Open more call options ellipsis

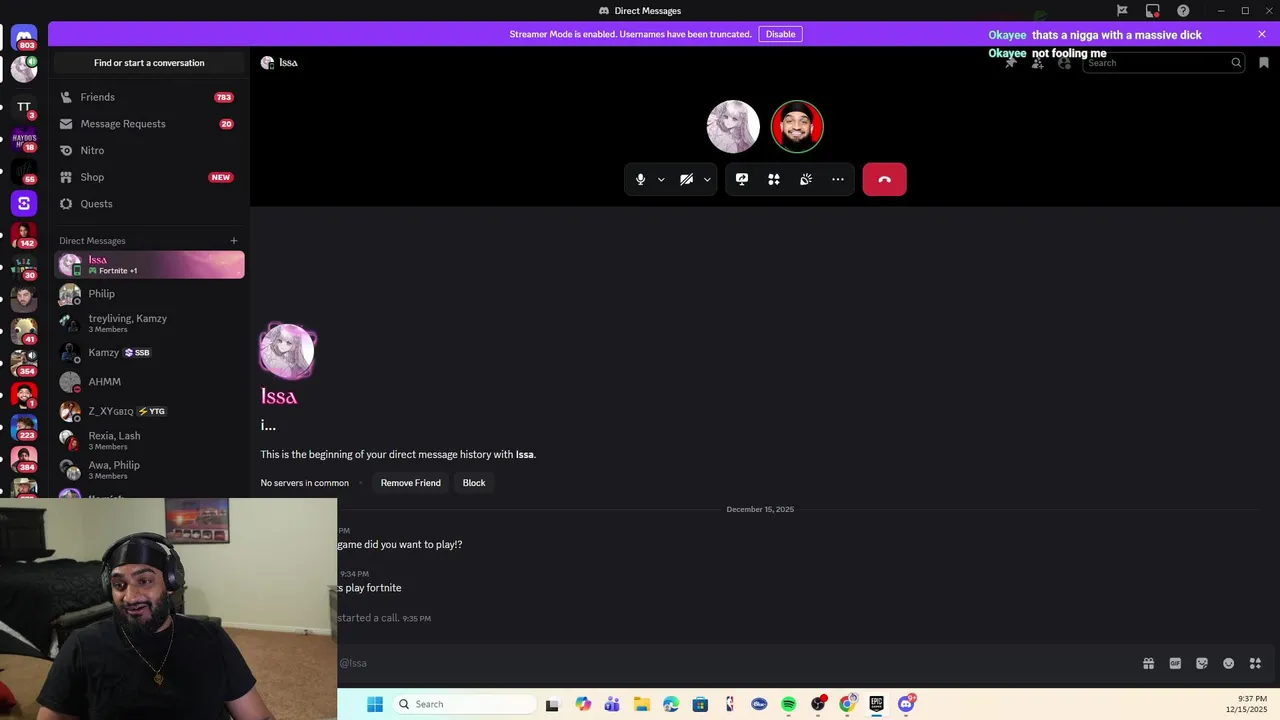coord(838,179)
